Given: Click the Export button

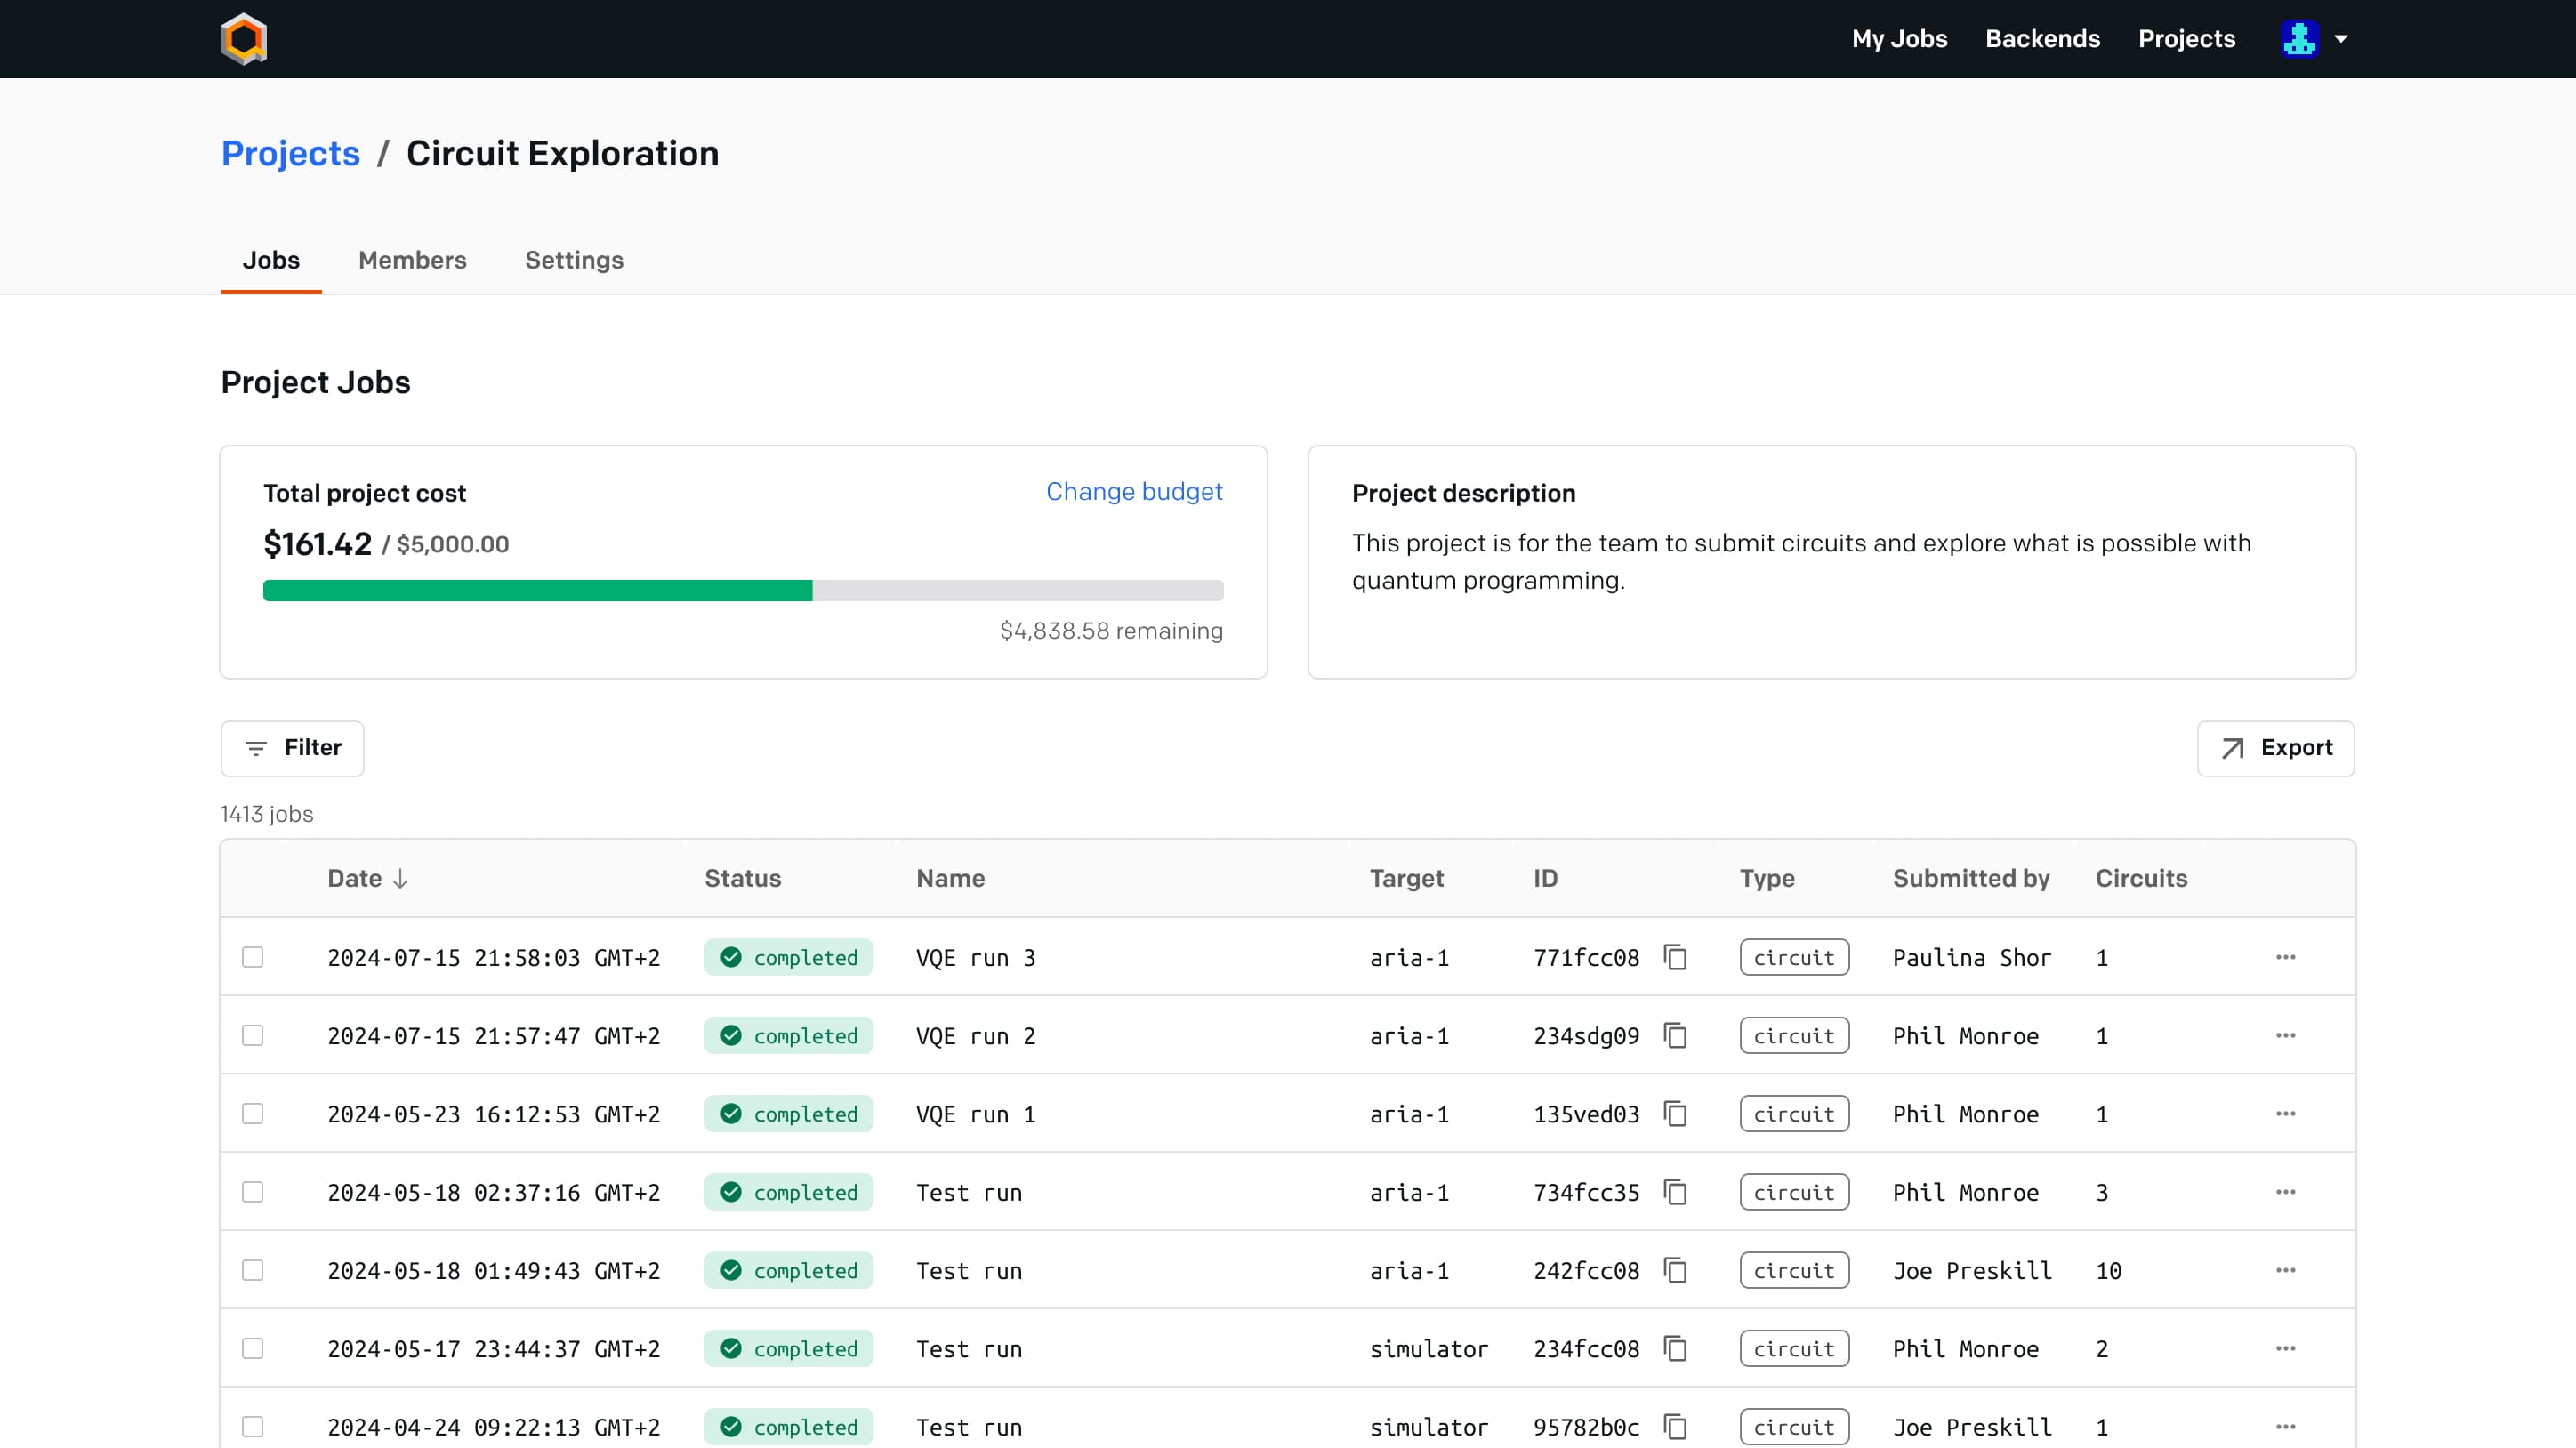Looking at the screenshot, I should pyautogui.click(x=2276, y=748).
